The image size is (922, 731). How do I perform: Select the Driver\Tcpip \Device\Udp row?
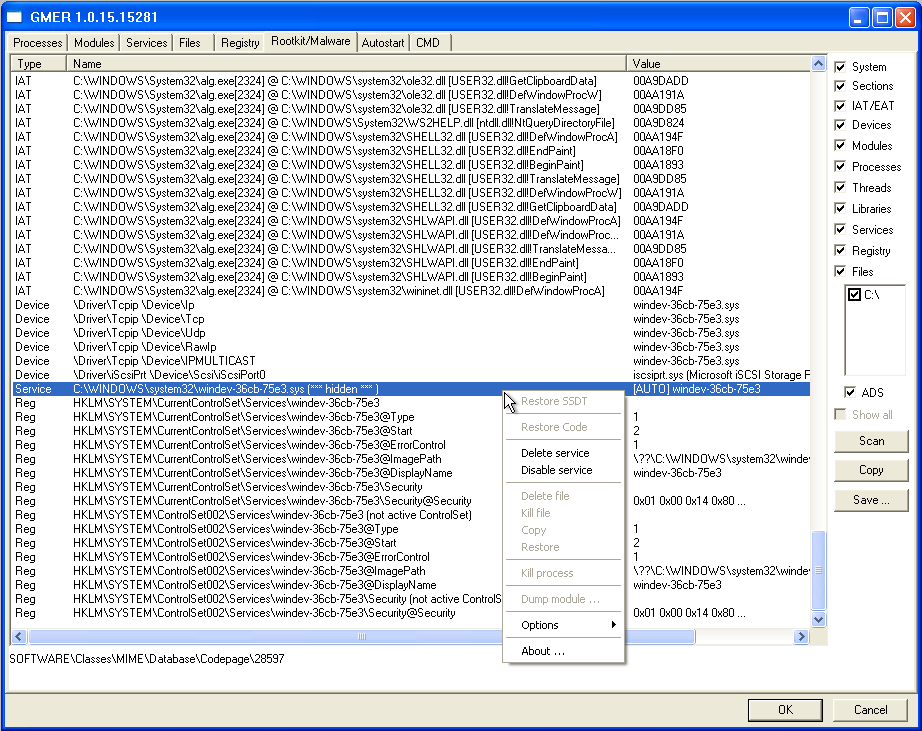pyautogui.click(x=320, y=333)
